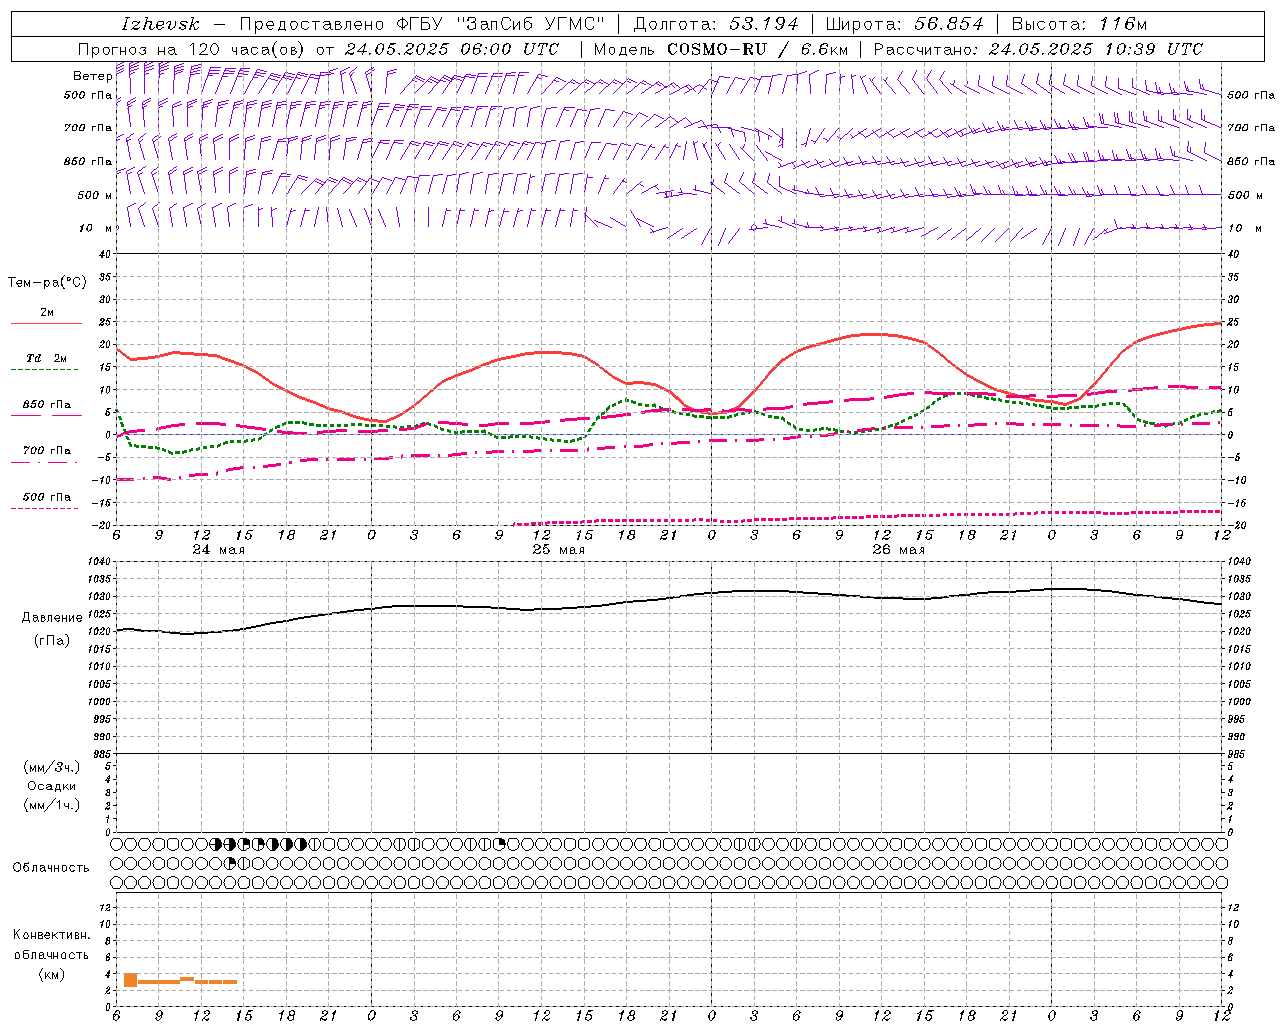The width and height of the screenshot is (1280, 1024).
Task: Click the "Конвективн." convective cloud label
Action: click(51, 935)
